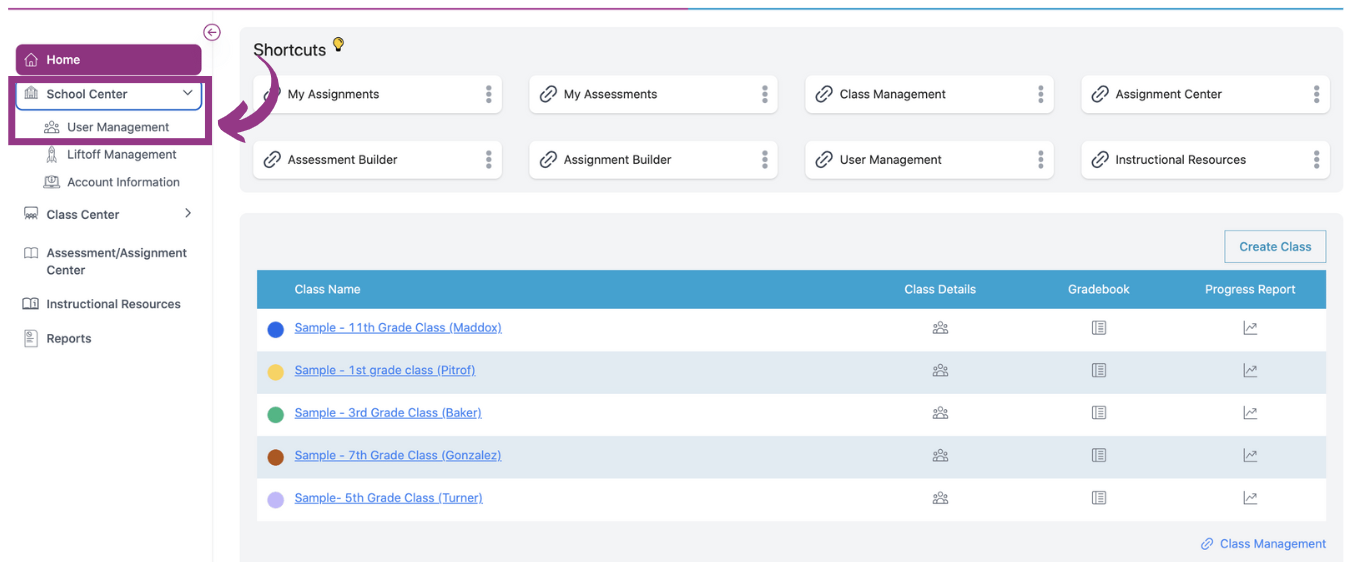Open gradebook for 7th Grade Class (Gonzalez)

click(x=1099, y=455)
